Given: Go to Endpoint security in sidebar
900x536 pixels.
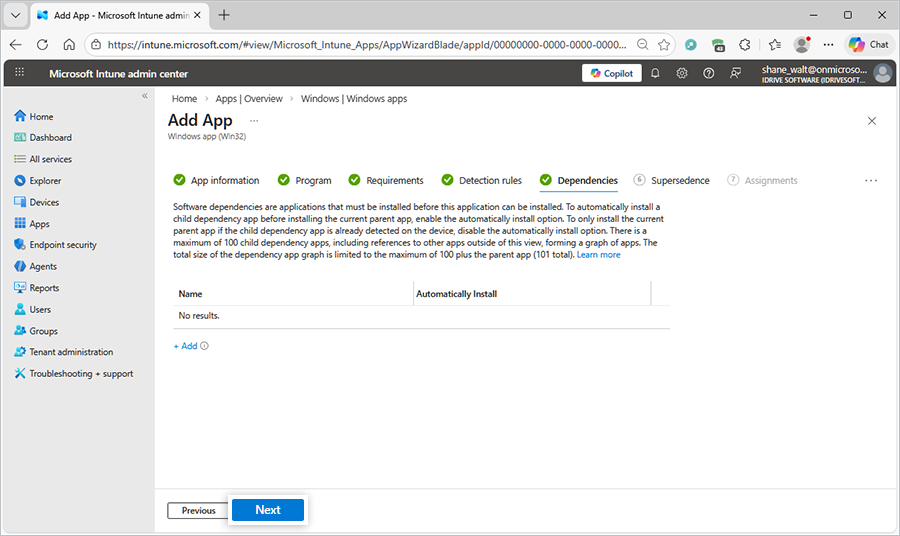Looking at the screenshot, I should [62, 245].
